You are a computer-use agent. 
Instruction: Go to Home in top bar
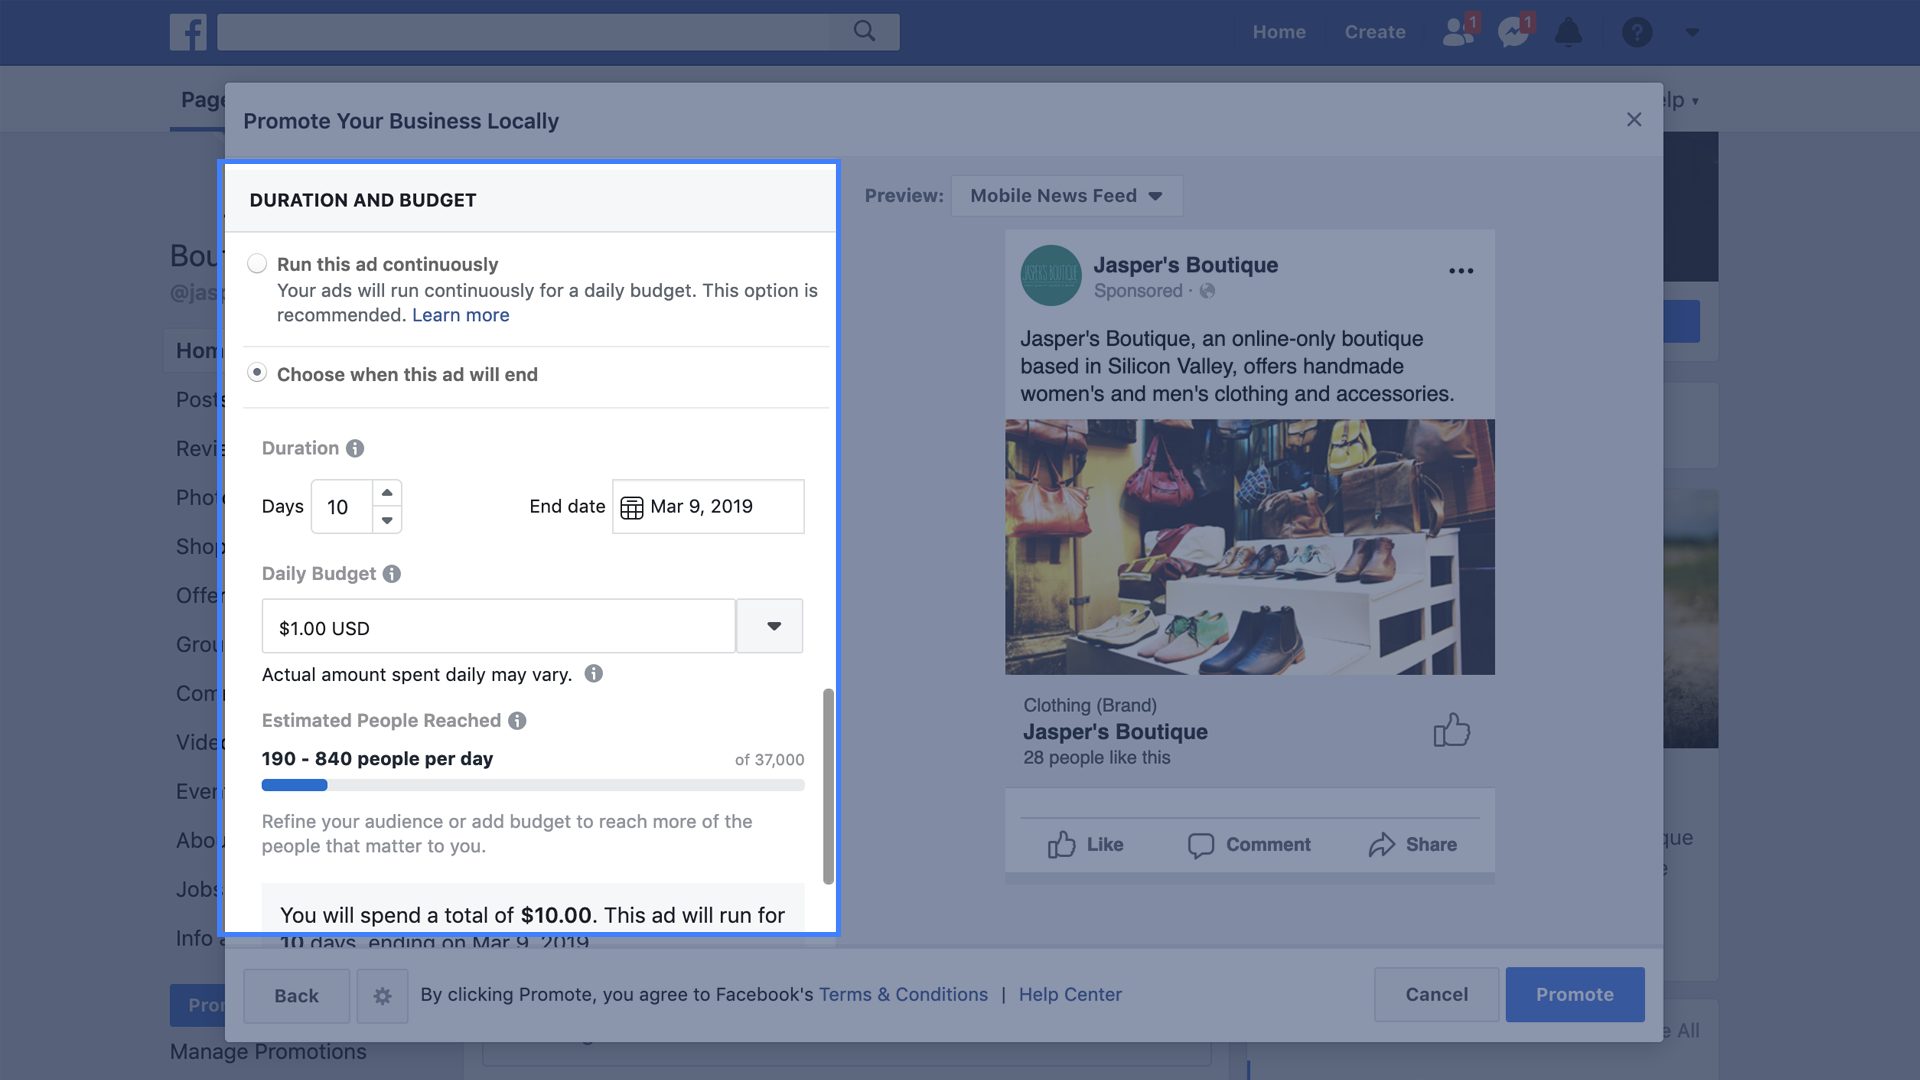1279,32
